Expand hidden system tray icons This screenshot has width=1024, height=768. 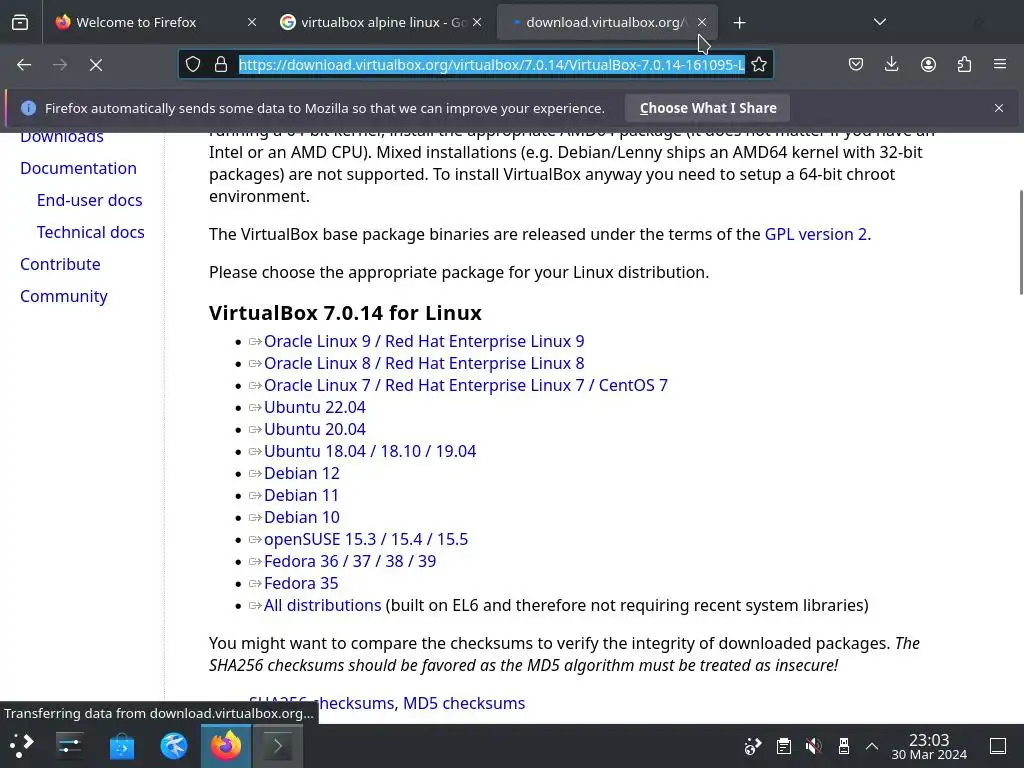(872, 746)
